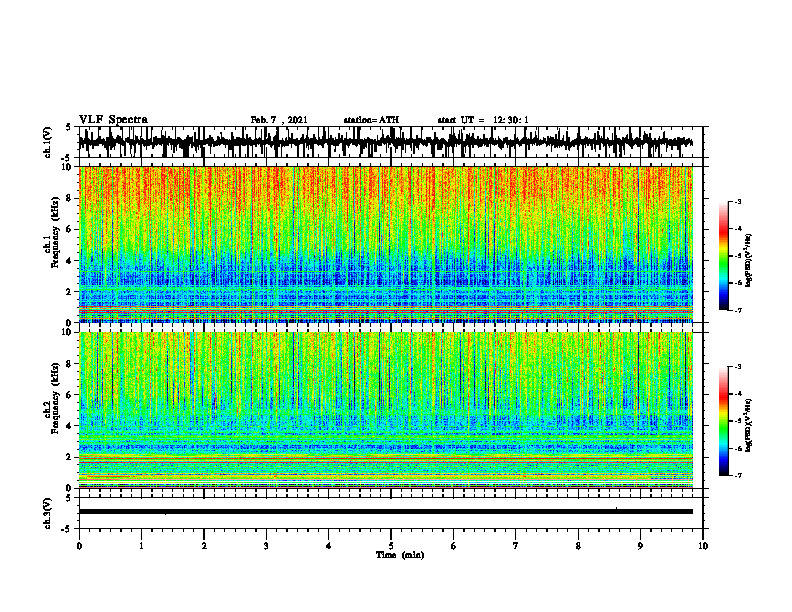Image resolution: width=792 pixels, height=612 pixels.
Task: Click the ch.3 flat black waveform trace
Action: (x=386, y=512)
